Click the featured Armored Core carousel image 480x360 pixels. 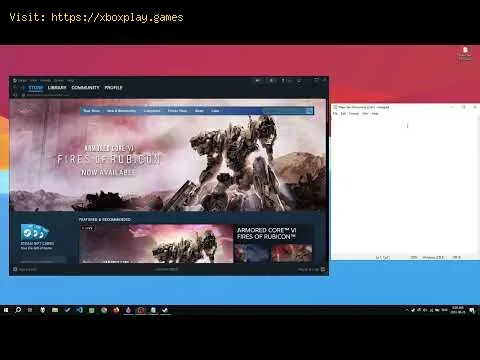tap(156, 243)
